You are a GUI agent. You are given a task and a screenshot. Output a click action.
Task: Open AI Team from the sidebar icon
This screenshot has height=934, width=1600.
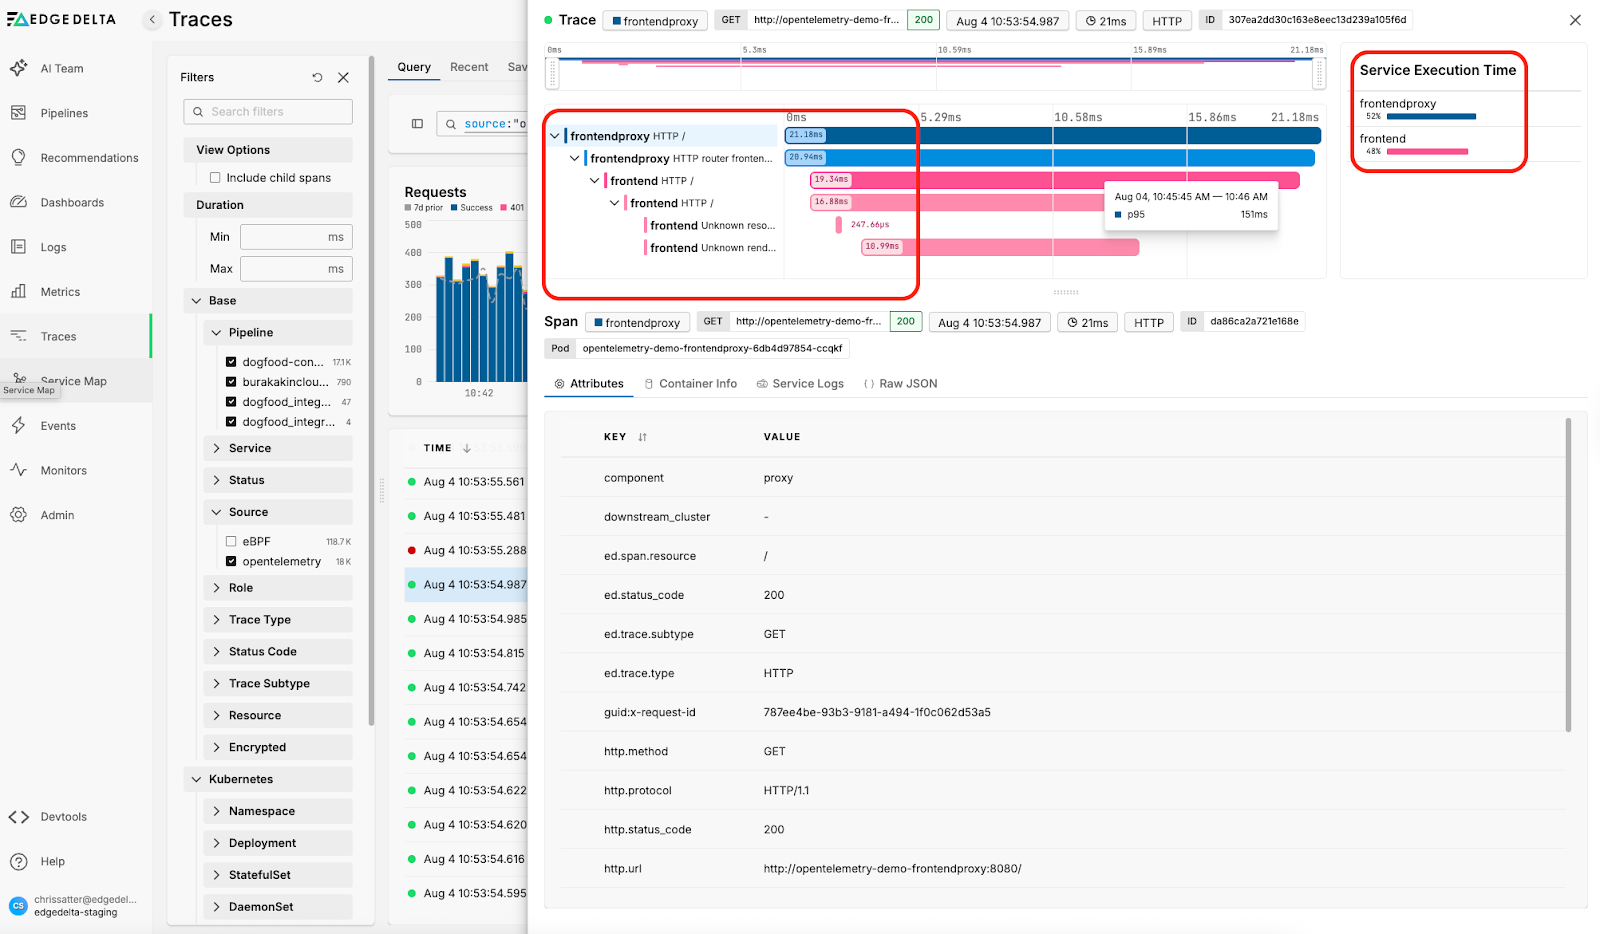pyautogui.click(x=18, y=68)
